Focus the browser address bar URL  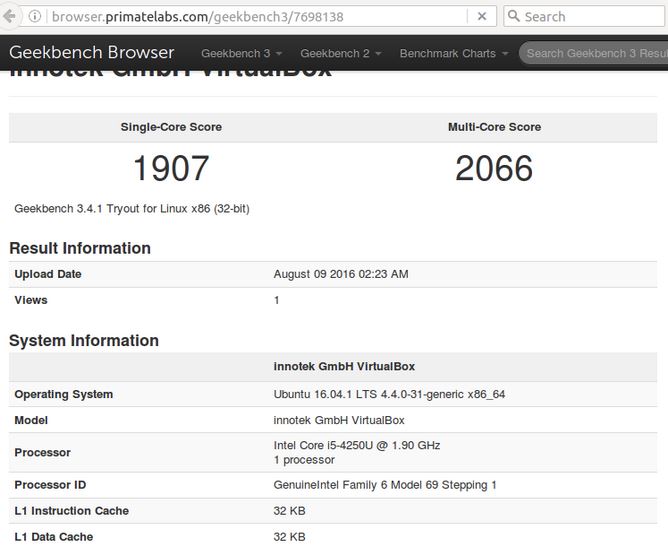(197, 17)
